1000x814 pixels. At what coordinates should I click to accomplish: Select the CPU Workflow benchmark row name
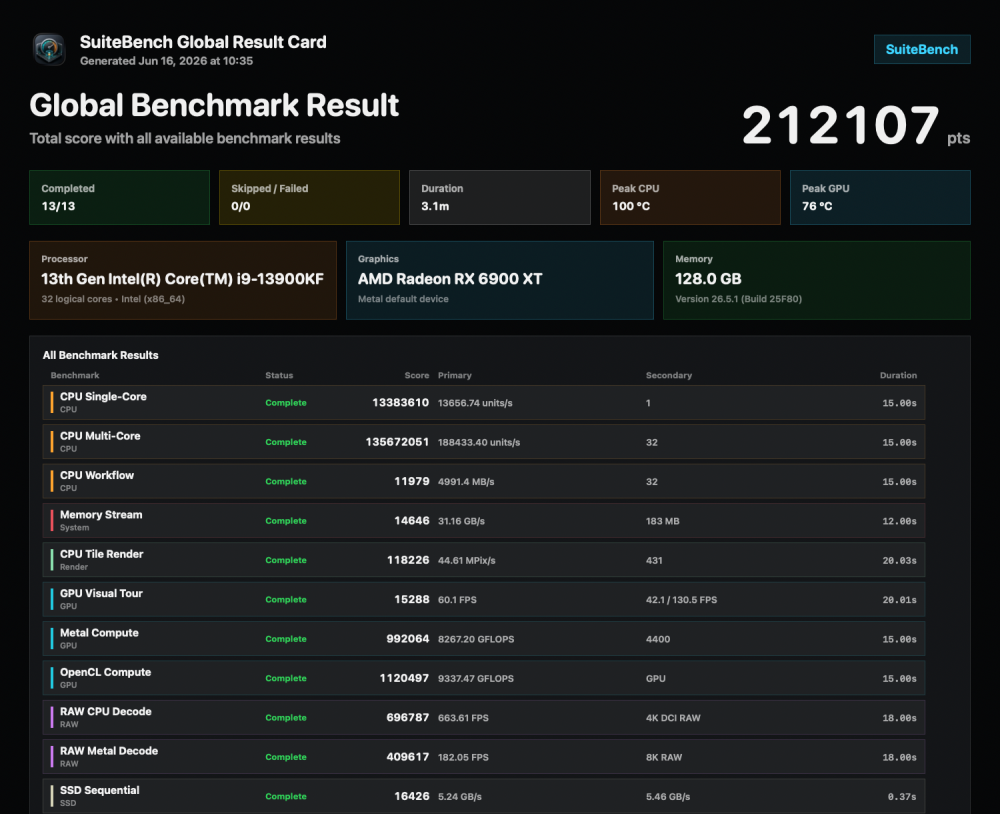coord(97,475)
